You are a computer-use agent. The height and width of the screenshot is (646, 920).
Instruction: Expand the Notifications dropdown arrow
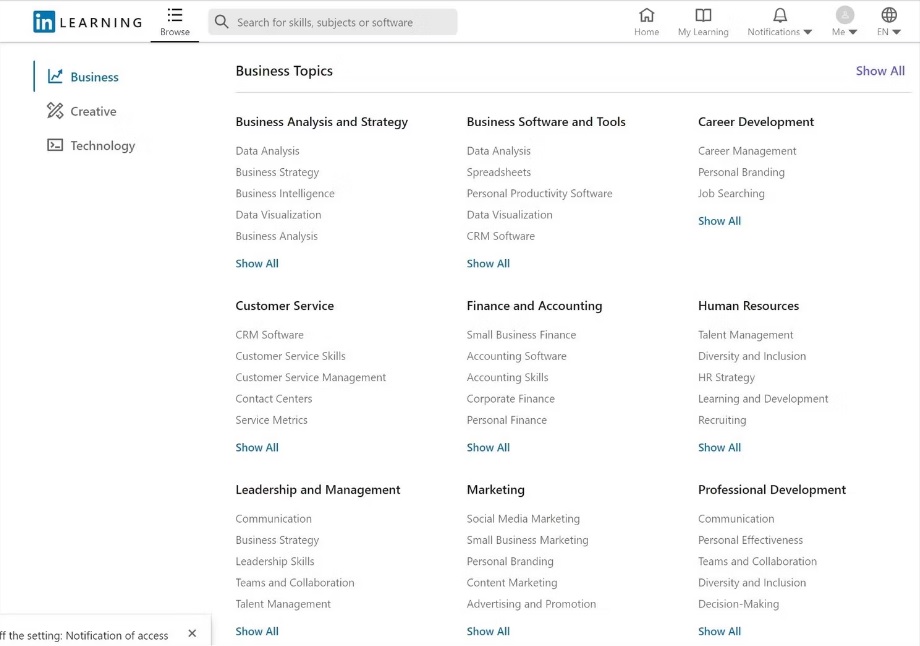(x=808, y=32)
